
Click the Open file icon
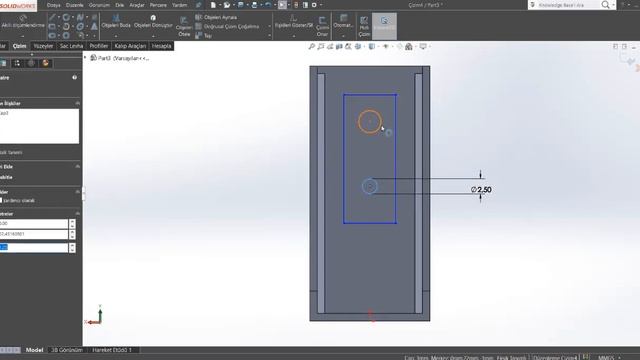pos(227,5)
